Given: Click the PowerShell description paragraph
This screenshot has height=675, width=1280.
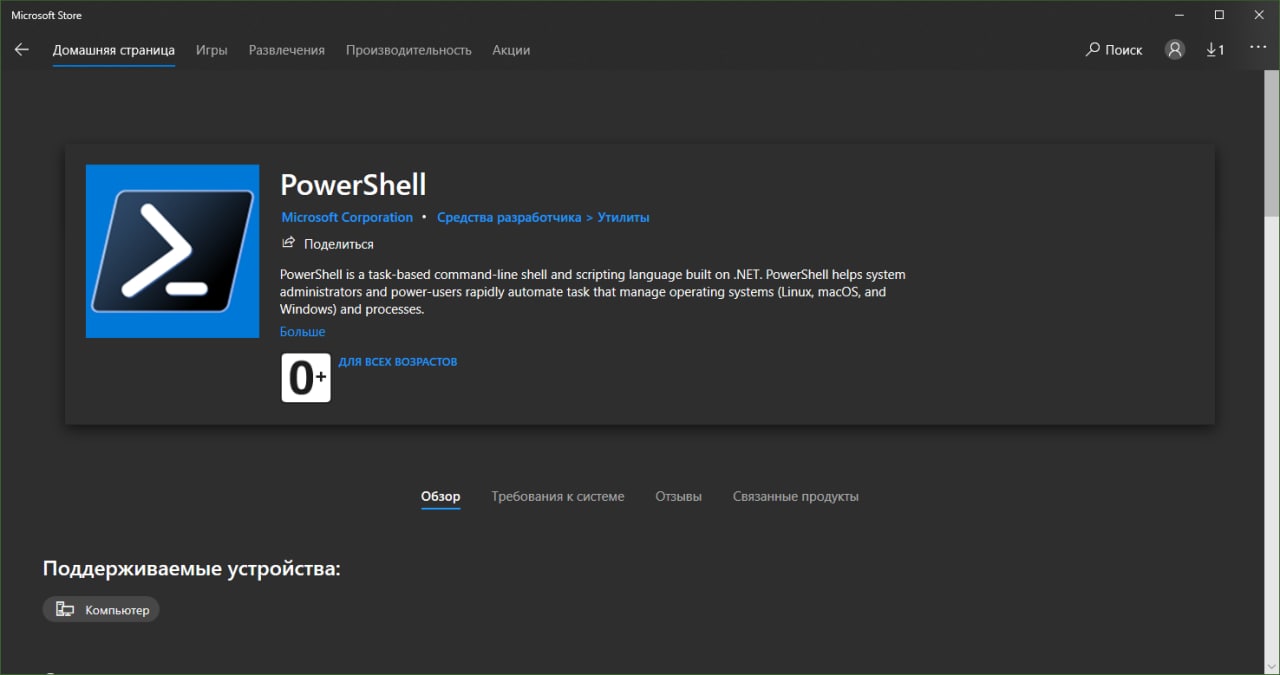Looking at the screenshot, I should [x=593, y=292].
